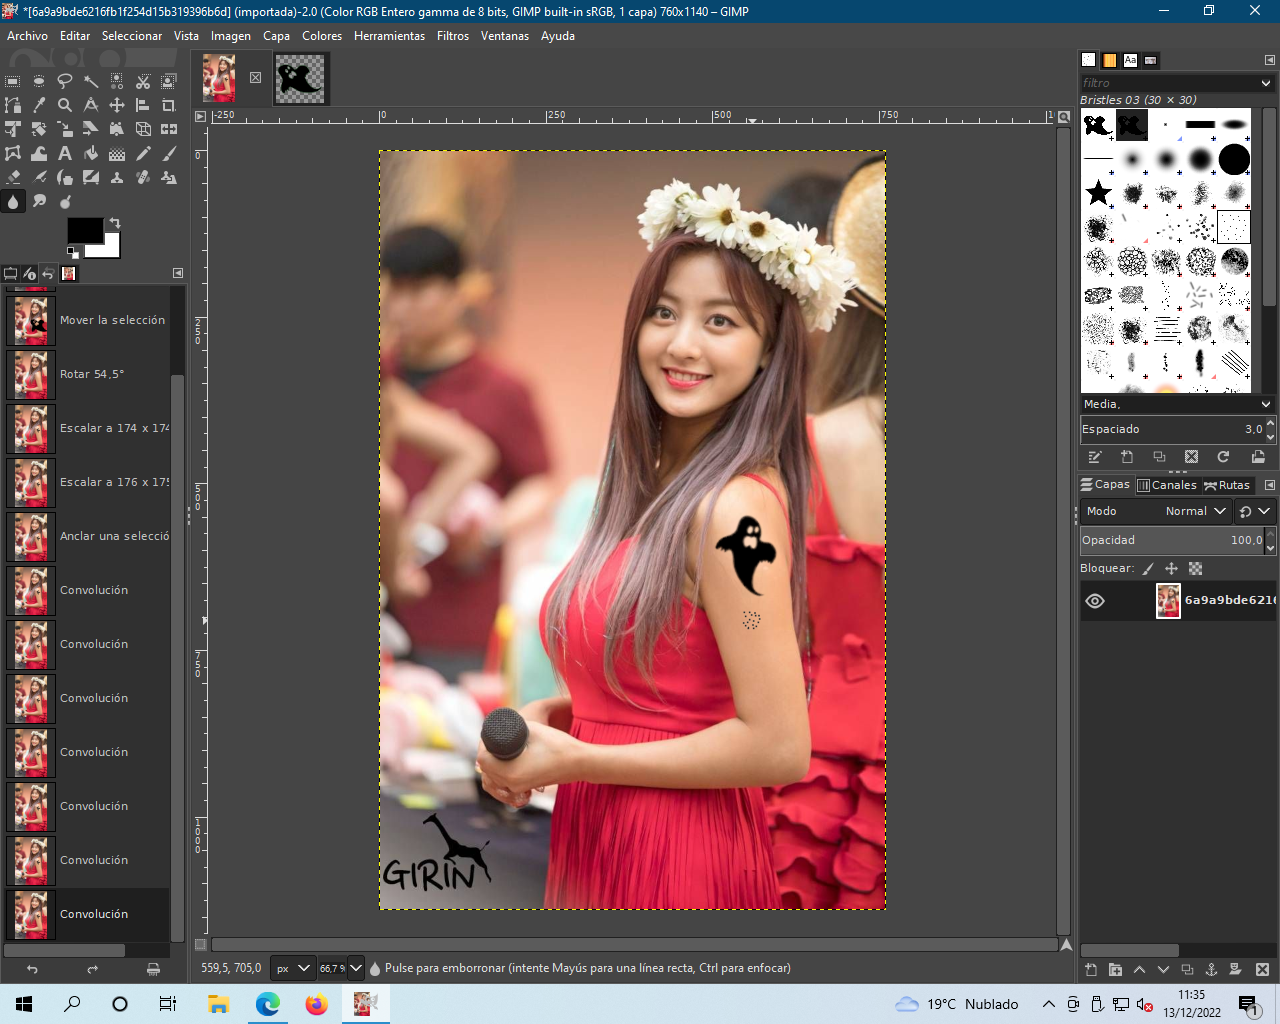
Task: Select the Text tool
Action: point(65,153)
